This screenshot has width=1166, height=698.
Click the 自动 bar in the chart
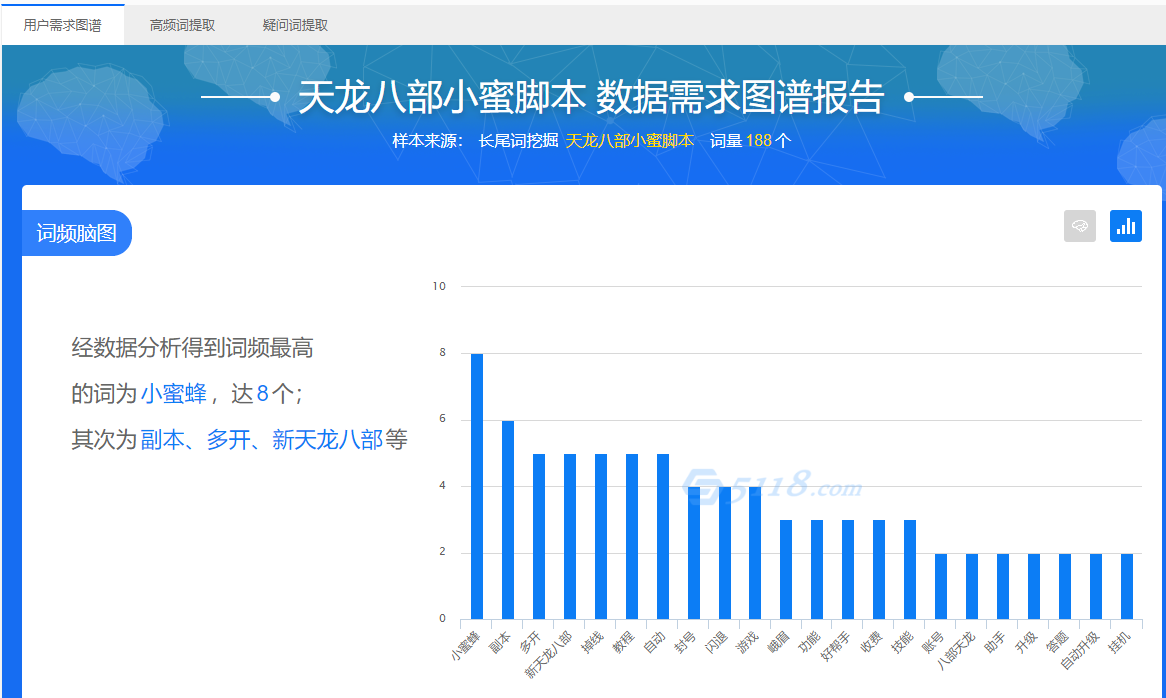[663, 536]
